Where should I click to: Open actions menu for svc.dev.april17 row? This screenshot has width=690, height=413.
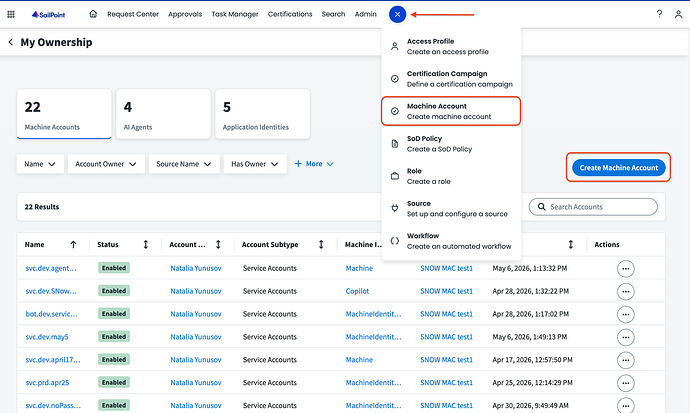[x=625, y=360]
